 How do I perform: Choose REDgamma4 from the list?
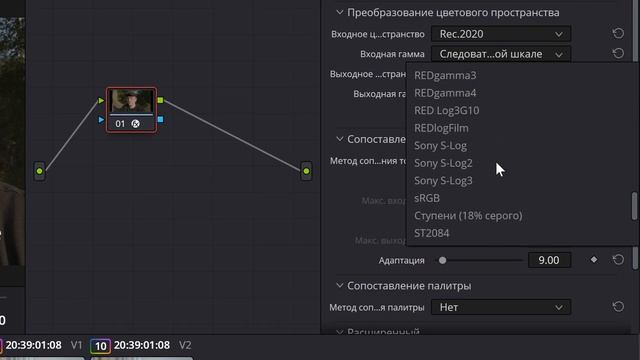pyautogui.click(x=445, y=93)
